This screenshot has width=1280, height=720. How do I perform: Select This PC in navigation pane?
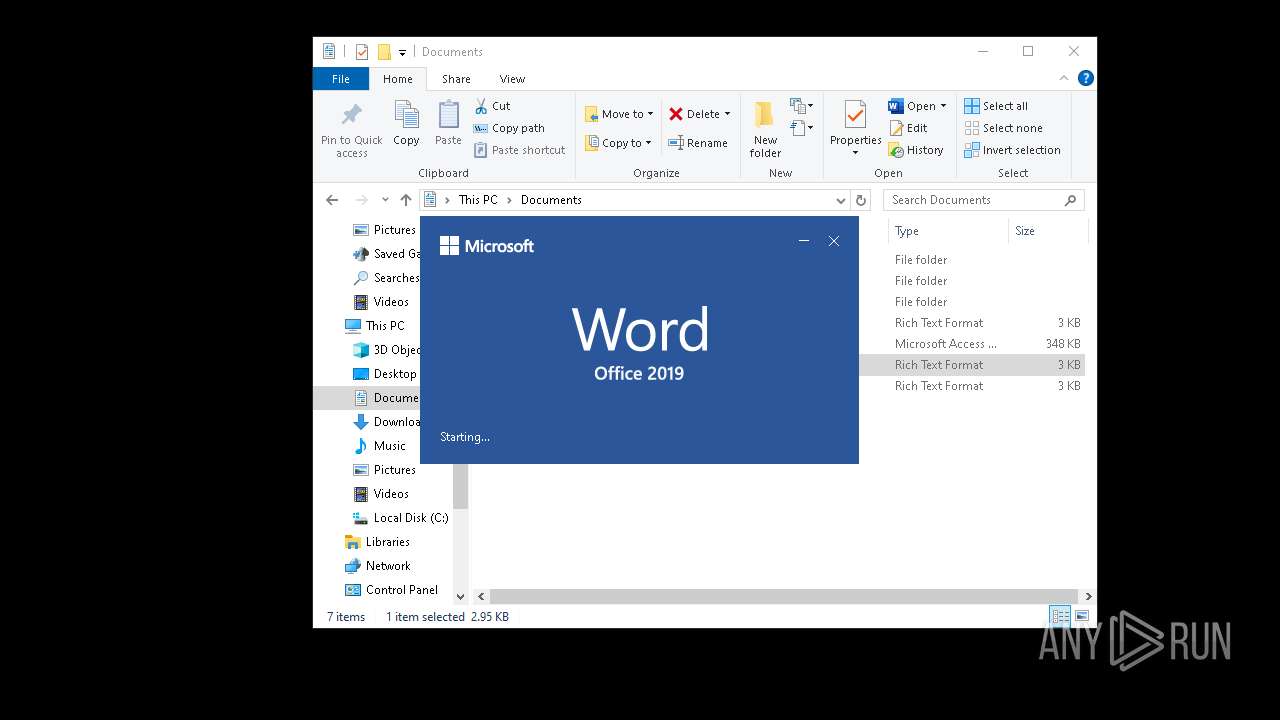point(375,326)
